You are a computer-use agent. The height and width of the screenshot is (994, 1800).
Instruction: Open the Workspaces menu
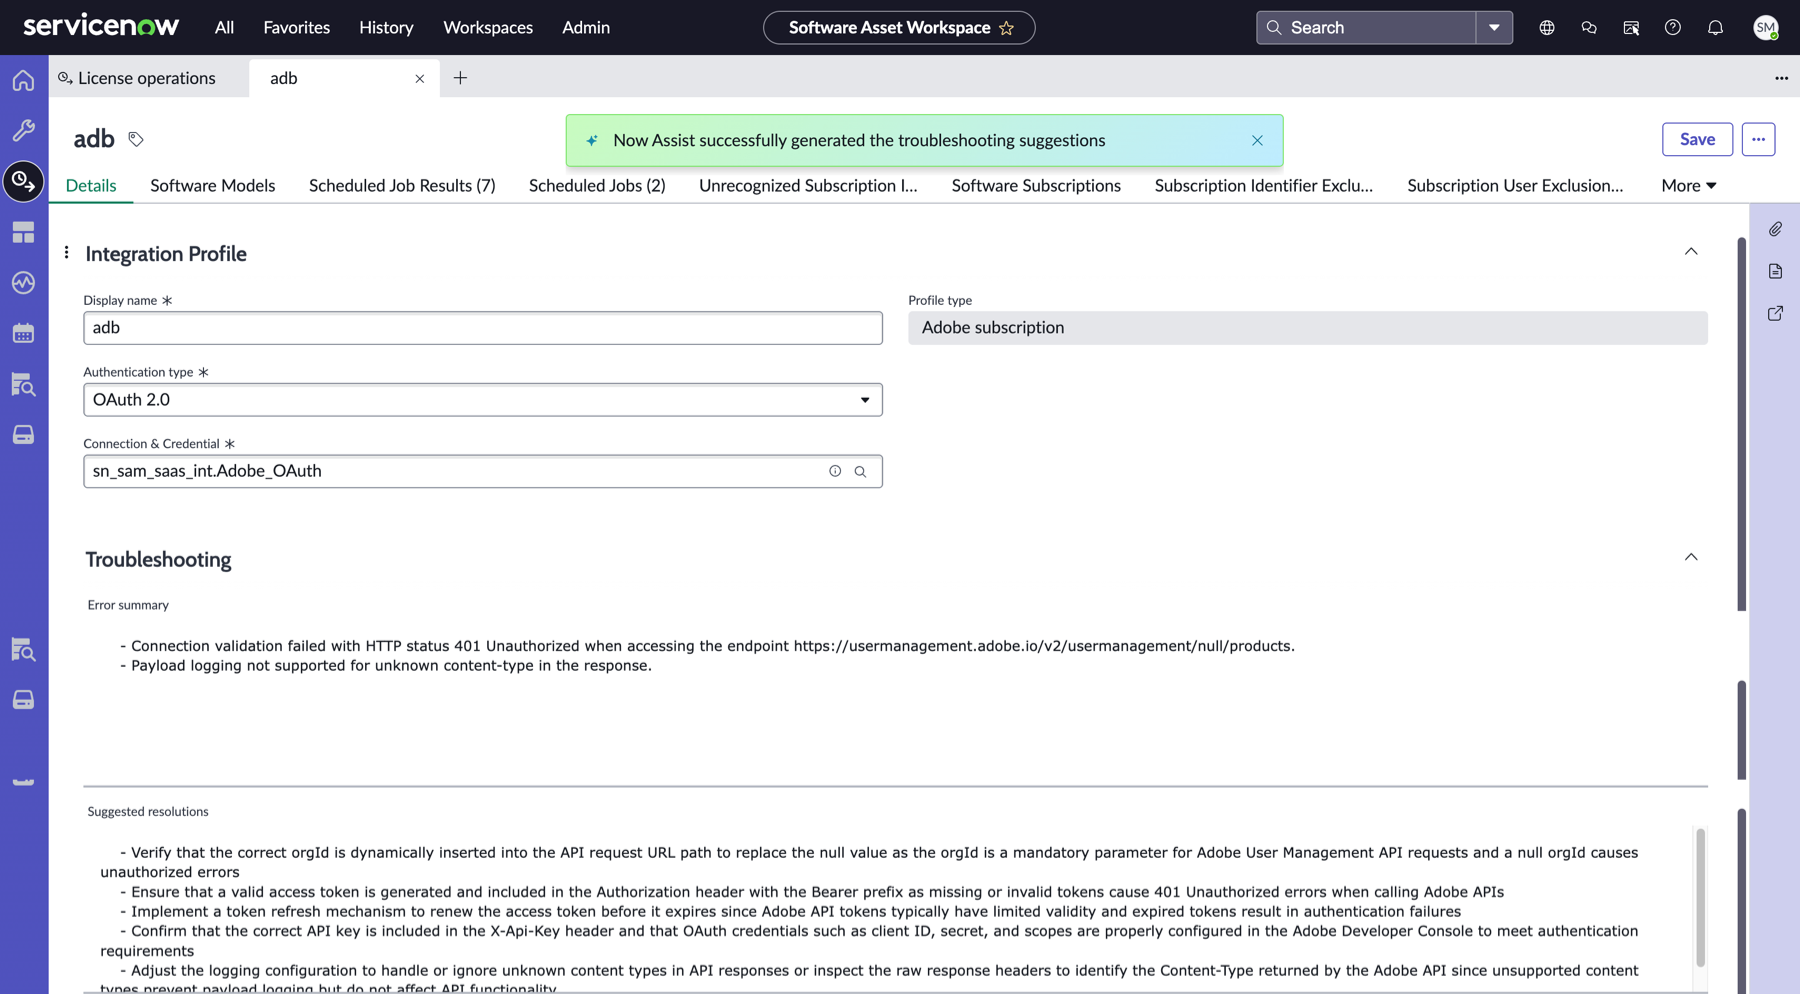(x=488, y=27)
